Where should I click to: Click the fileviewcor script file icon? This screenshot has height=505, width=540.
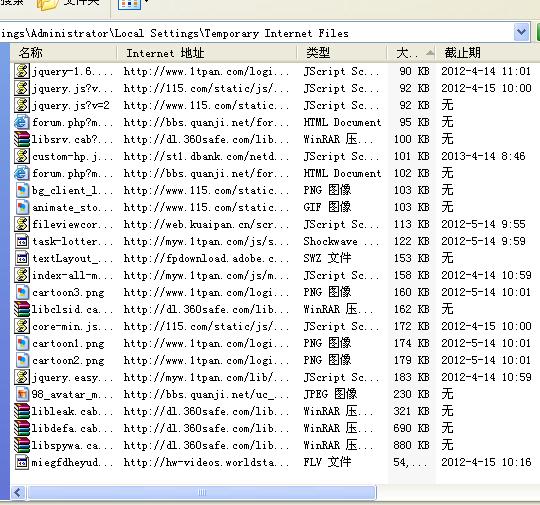[x=22, y=224]
